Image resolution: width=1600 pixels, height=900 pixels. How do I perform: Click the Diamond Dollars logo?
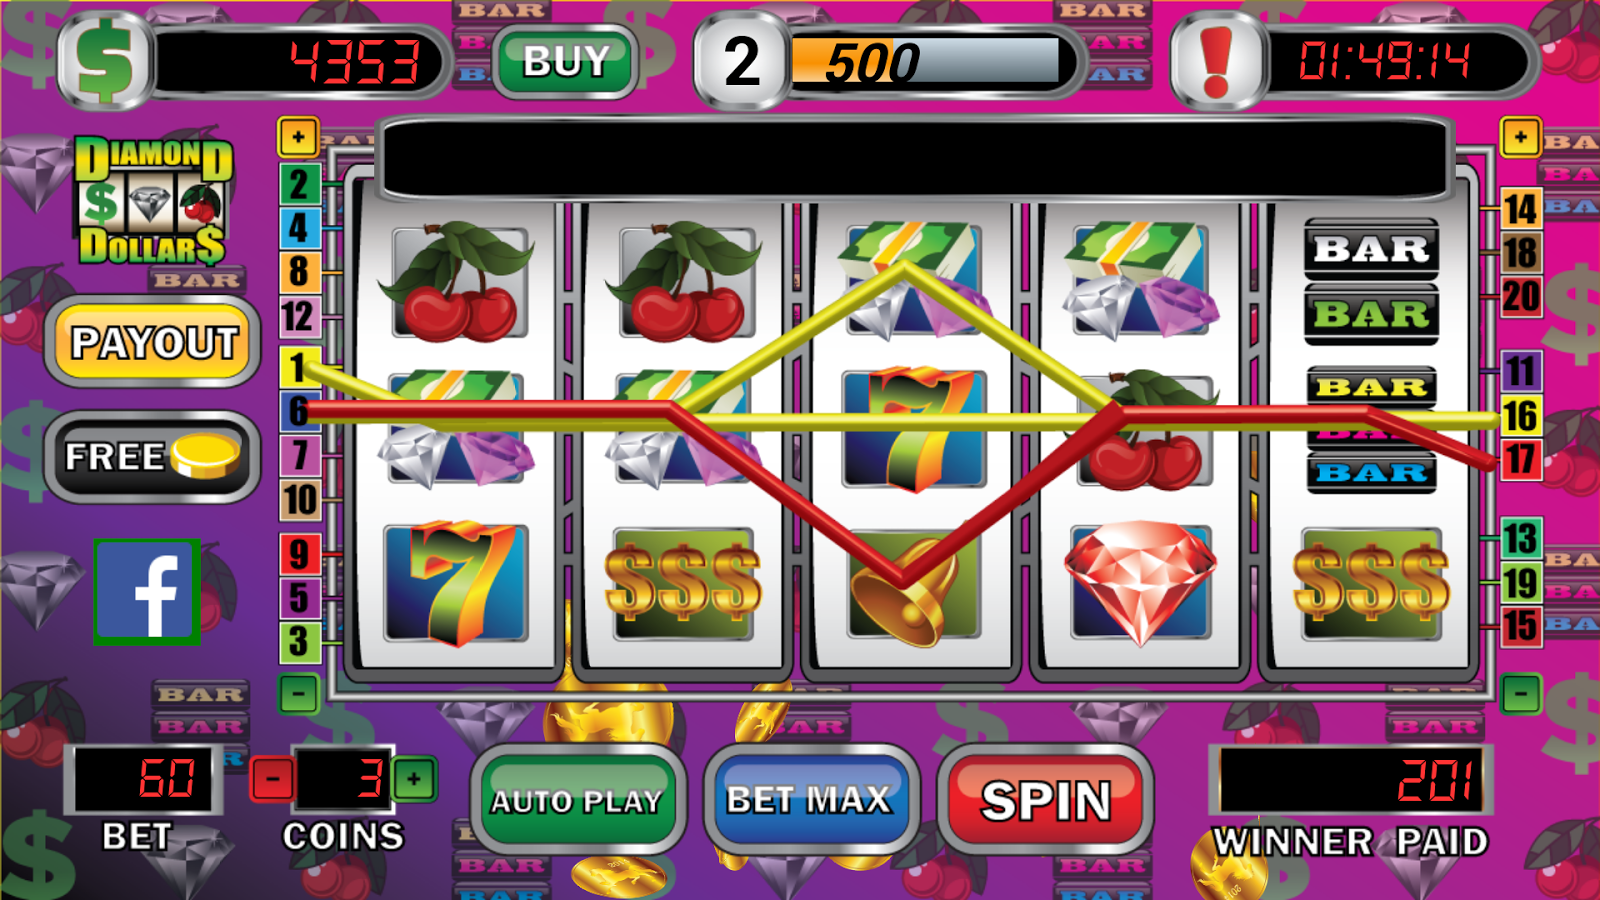[x=153, y=200]
